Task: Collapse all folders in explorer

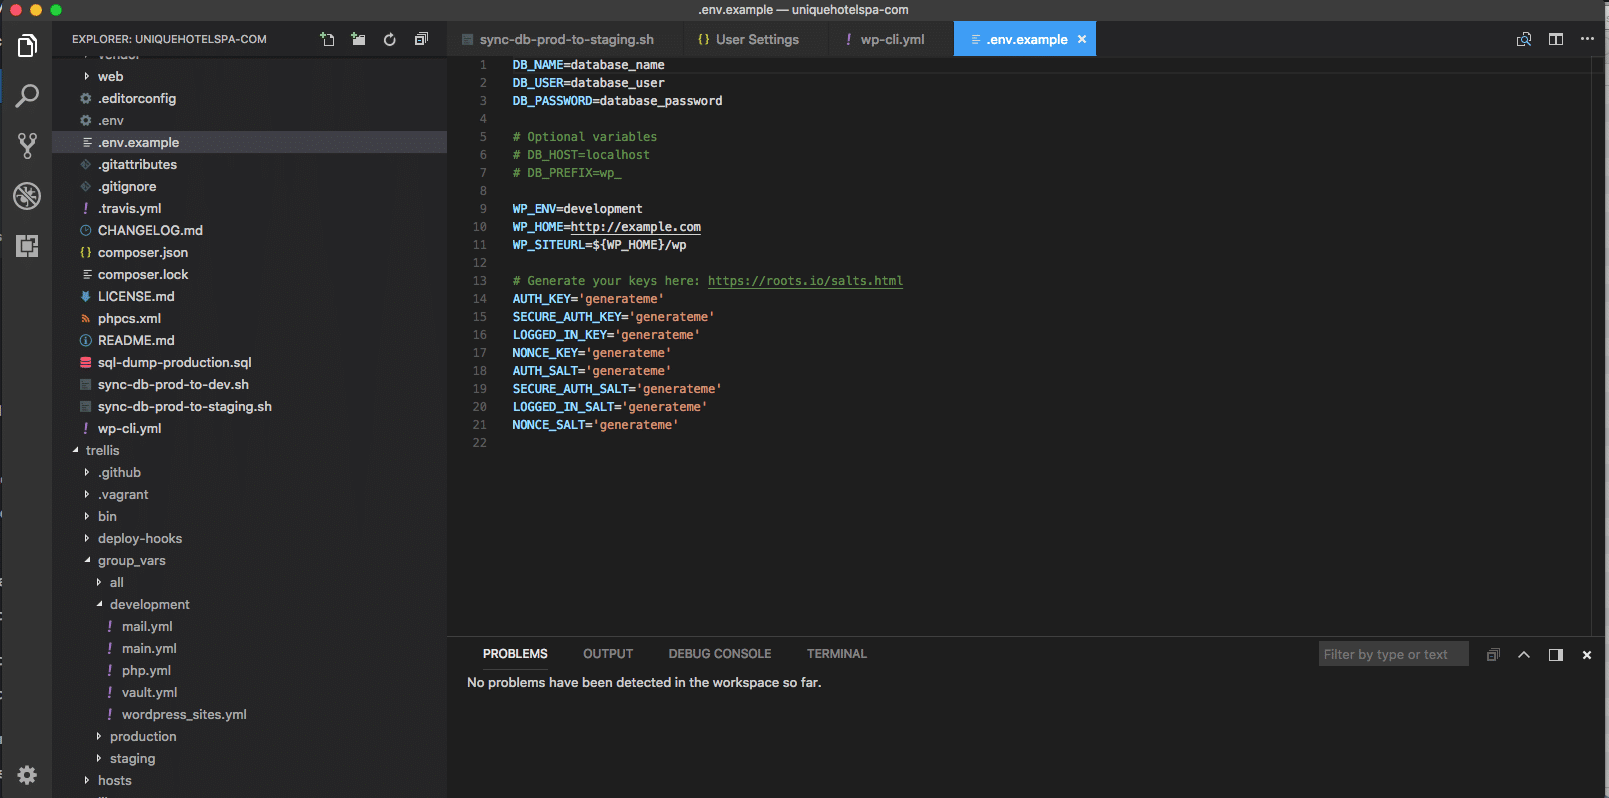Action: (x=421, y=39)
